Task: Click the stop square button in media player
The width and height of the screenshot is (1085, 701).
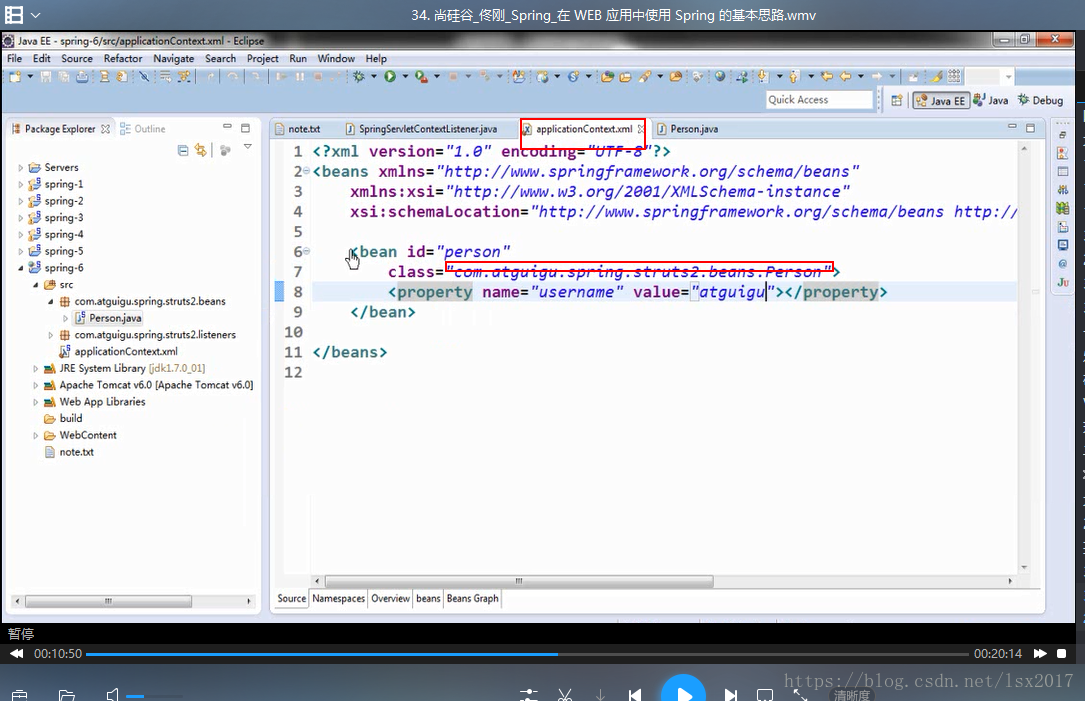Action: pyautogui.click(x=1061, y=653)
